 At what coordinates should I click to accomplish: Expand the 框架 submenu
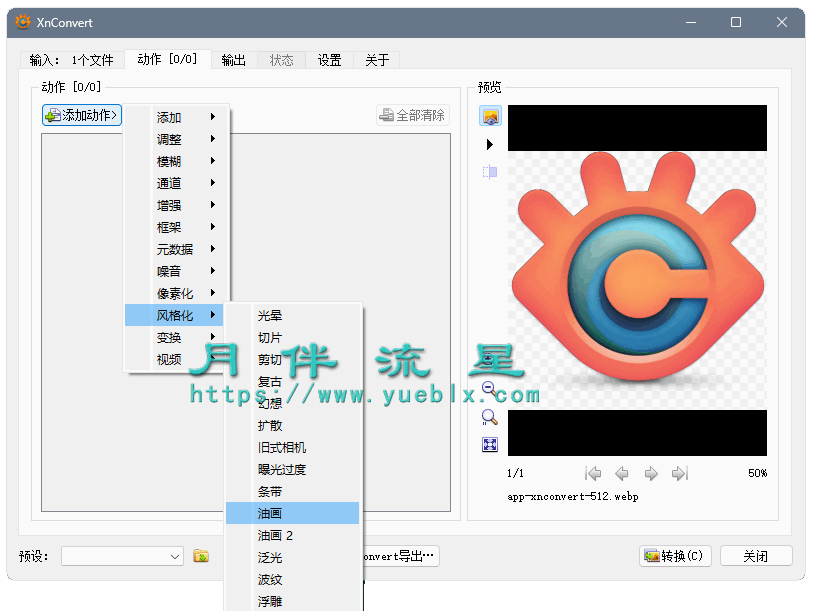[176, 227]
